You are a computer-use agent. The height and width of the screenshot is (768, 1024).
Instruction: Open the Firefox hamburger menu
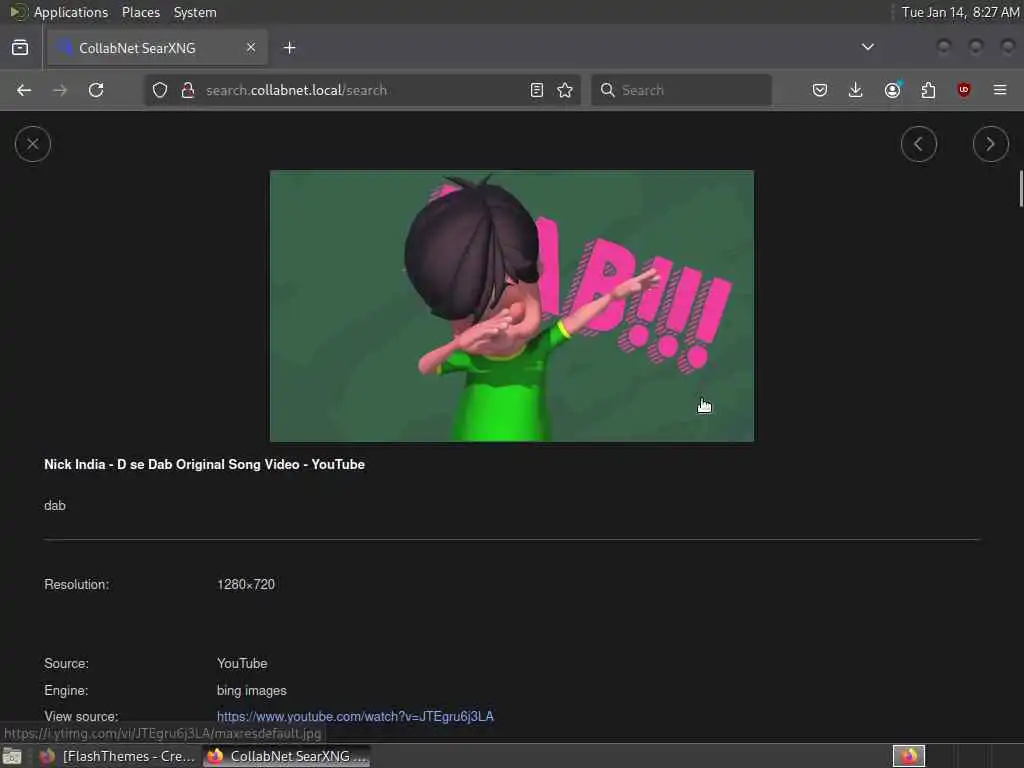[x=1000, y=90]
